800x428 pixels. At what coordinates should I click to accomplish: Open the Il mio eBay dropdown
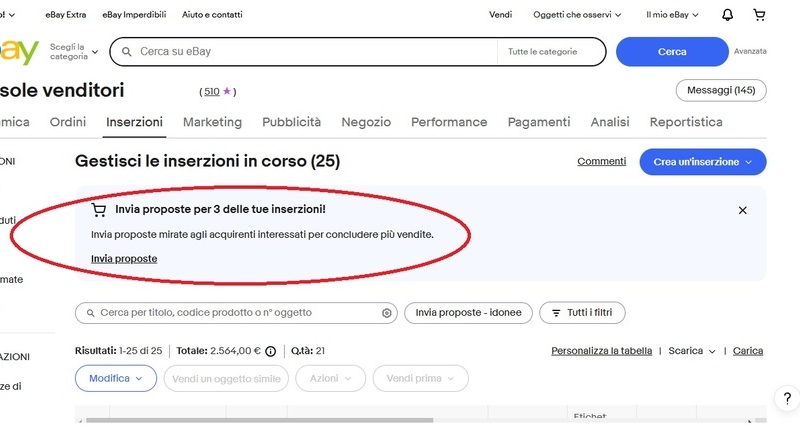tap(673, 15)
